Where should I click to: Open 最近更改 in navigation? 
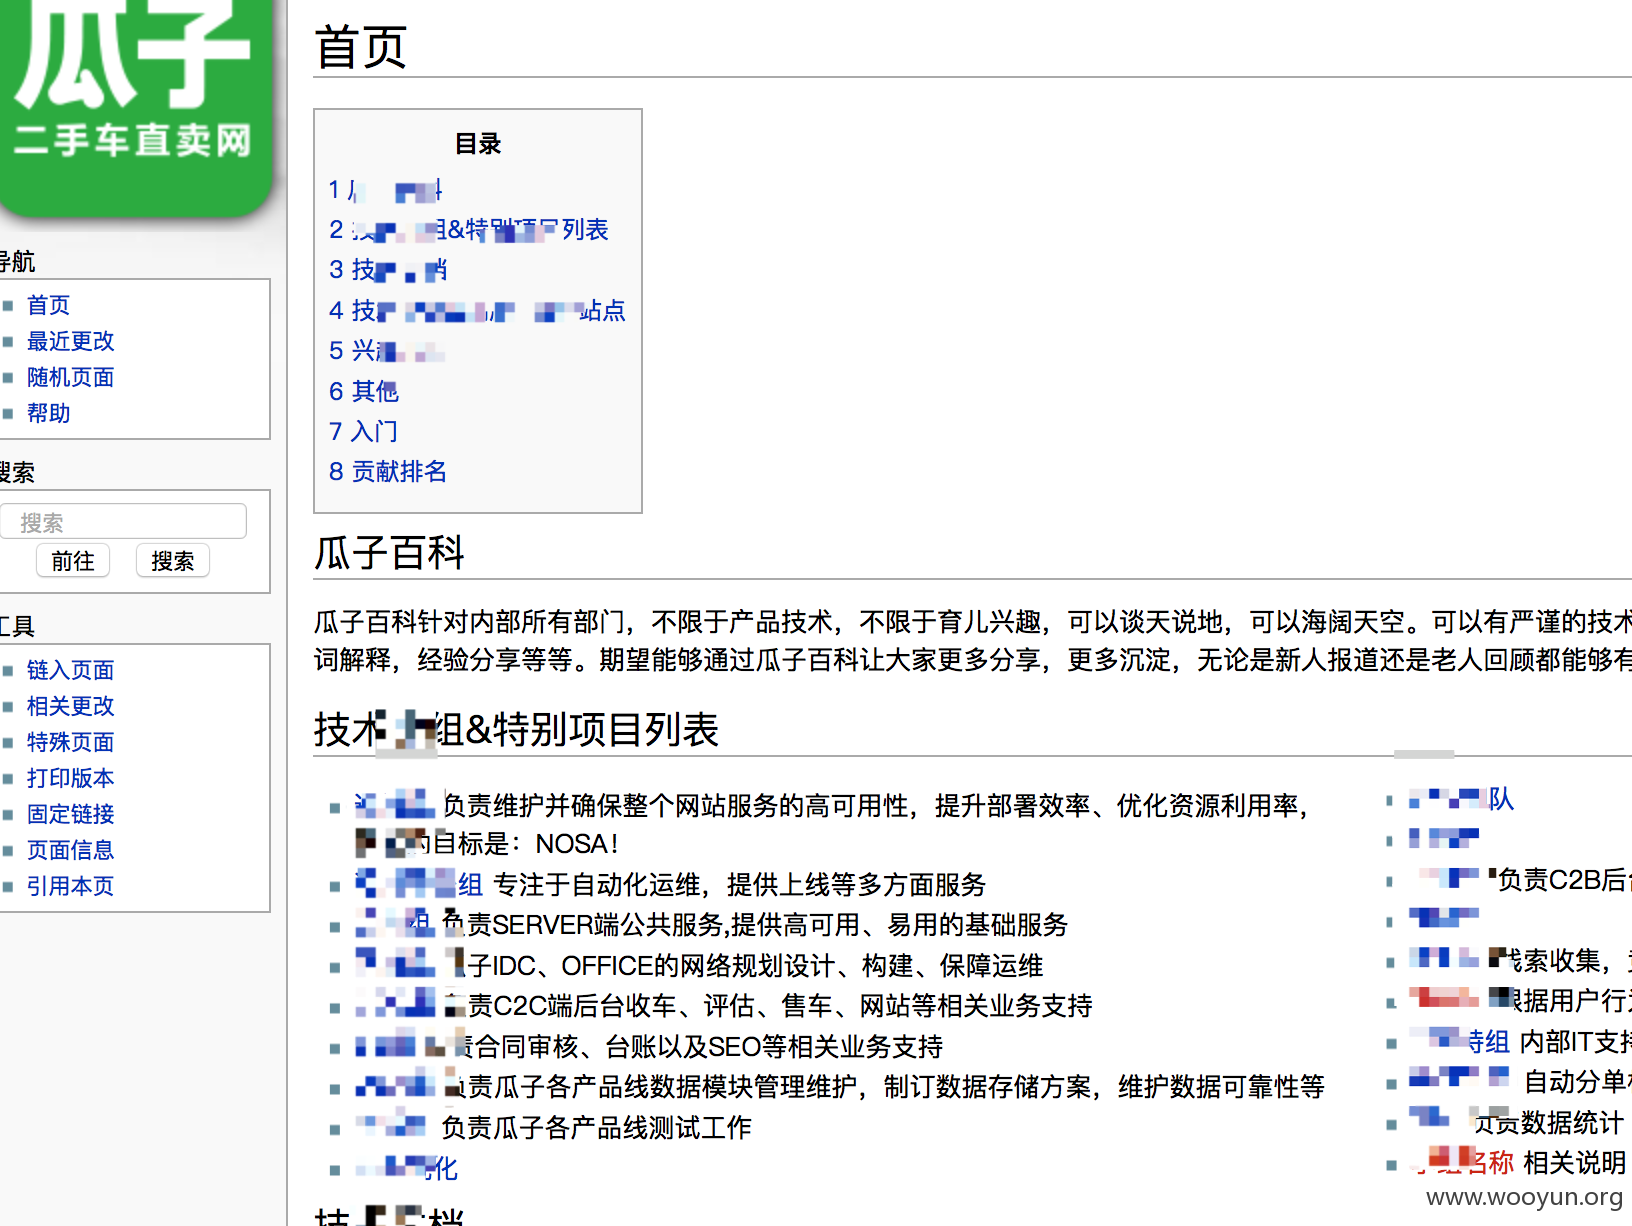coord(70,341)
